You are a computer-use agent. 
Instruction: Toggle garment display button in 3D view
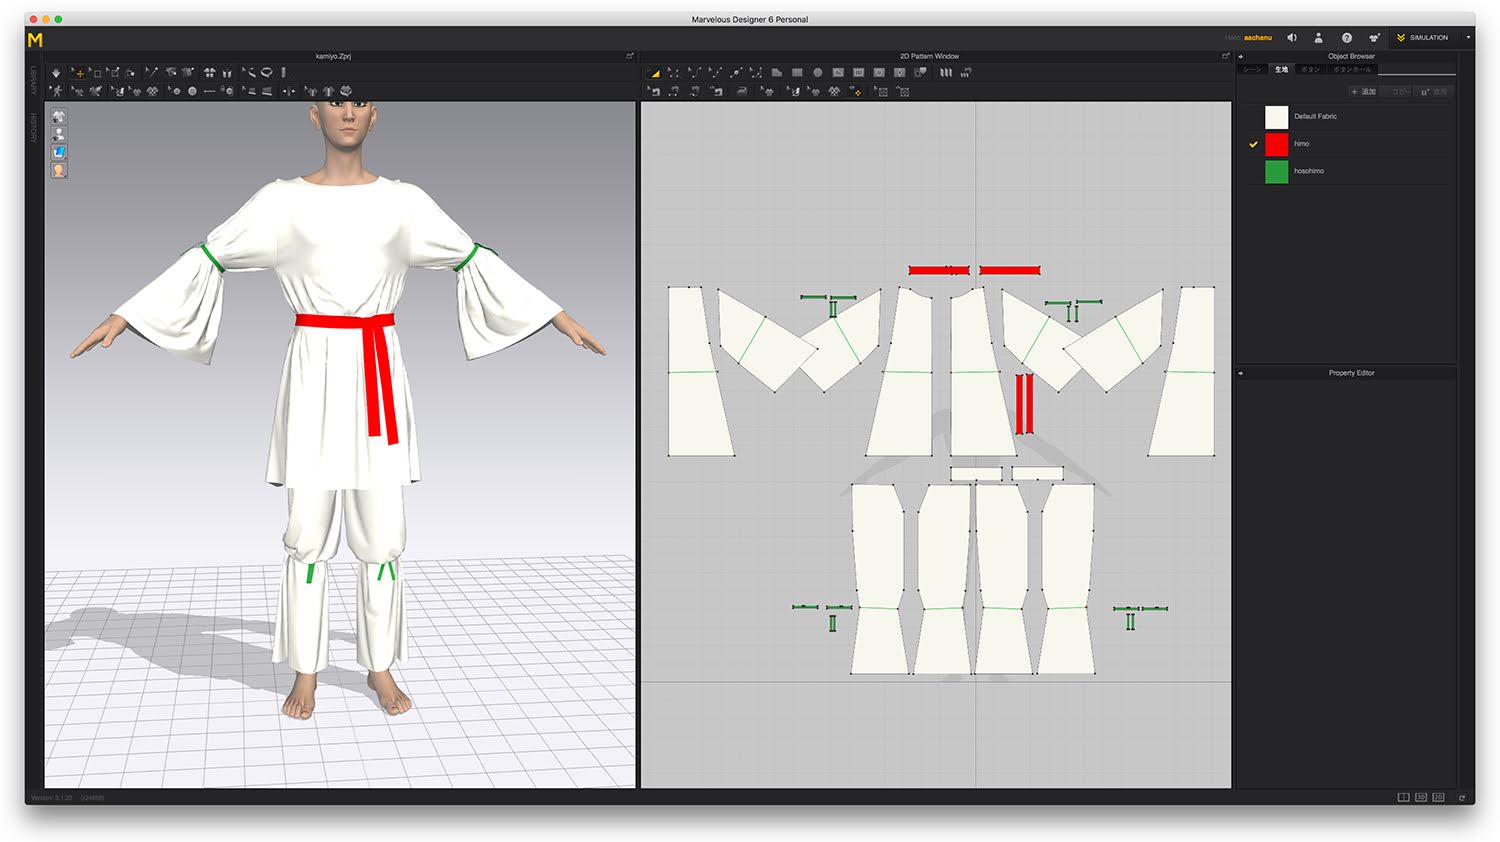click(59, 117)
